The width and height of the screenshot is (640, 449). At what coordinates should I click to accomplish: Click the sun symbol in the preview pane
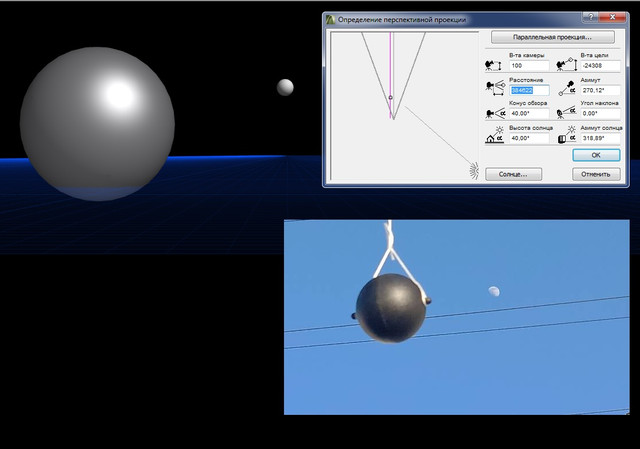click(x=473, y=171)
